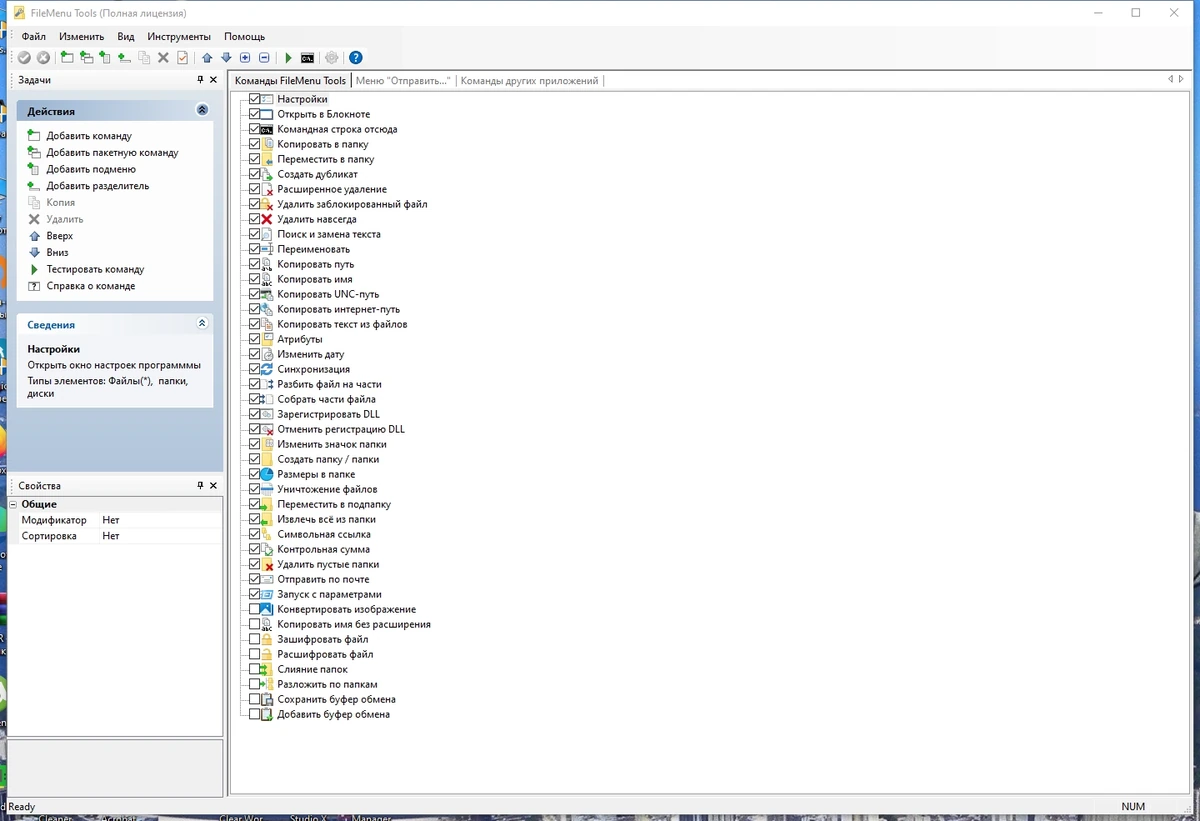Collapse the Общие properties group
The image size is (1200, 821).
coord(14,504)
